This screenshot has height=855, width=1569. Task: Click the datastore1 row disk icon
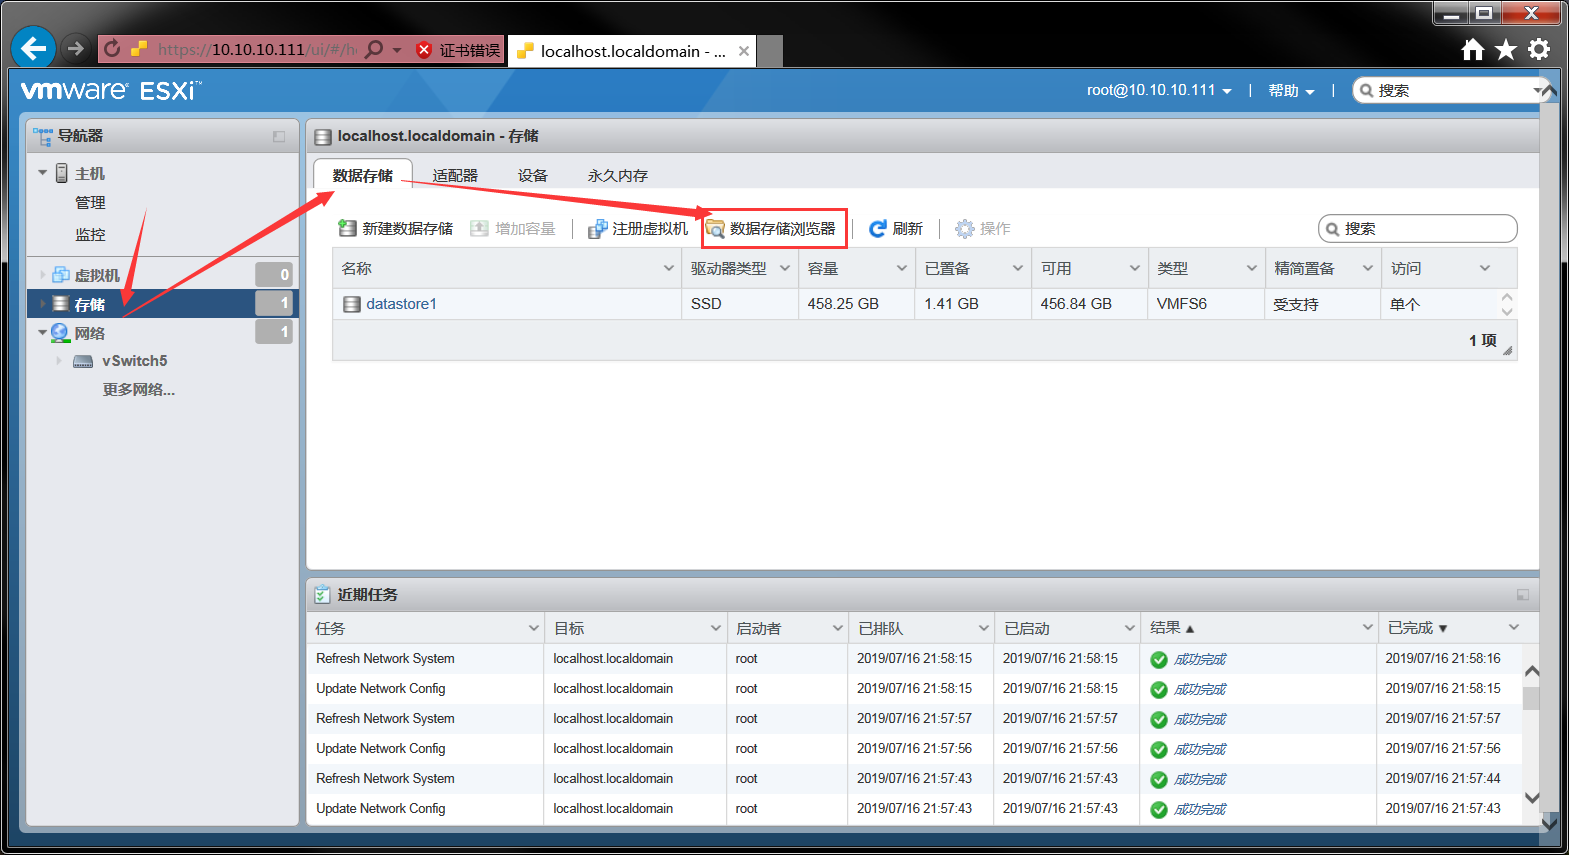coord(352,304)
